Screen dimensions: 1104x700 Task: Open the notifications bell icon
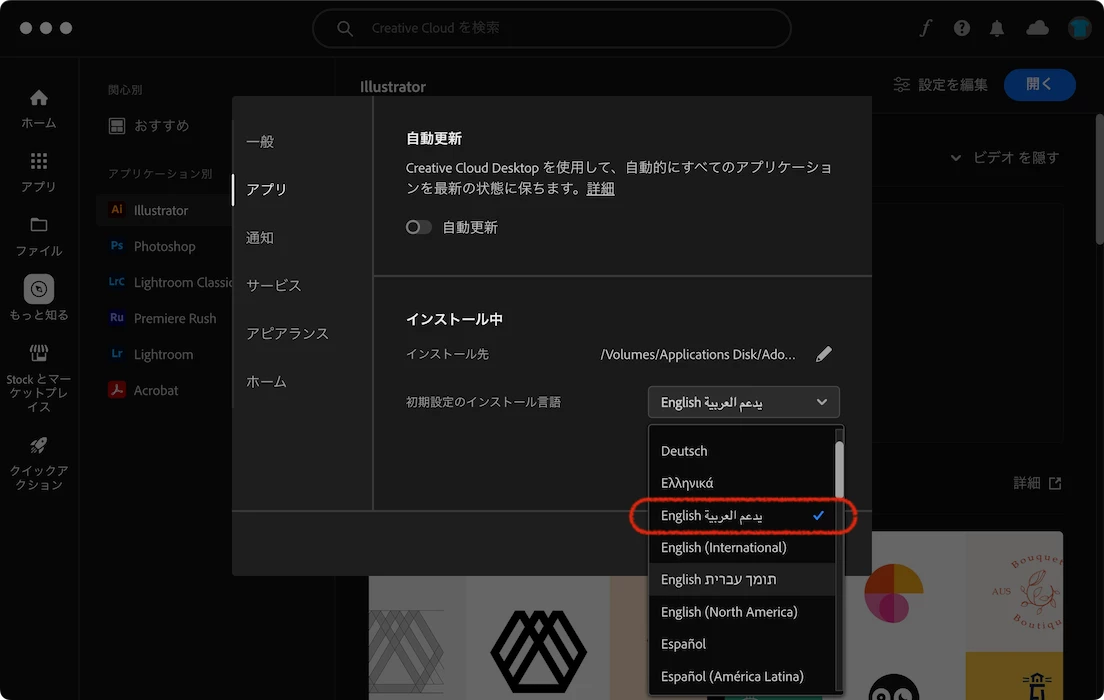997,28
